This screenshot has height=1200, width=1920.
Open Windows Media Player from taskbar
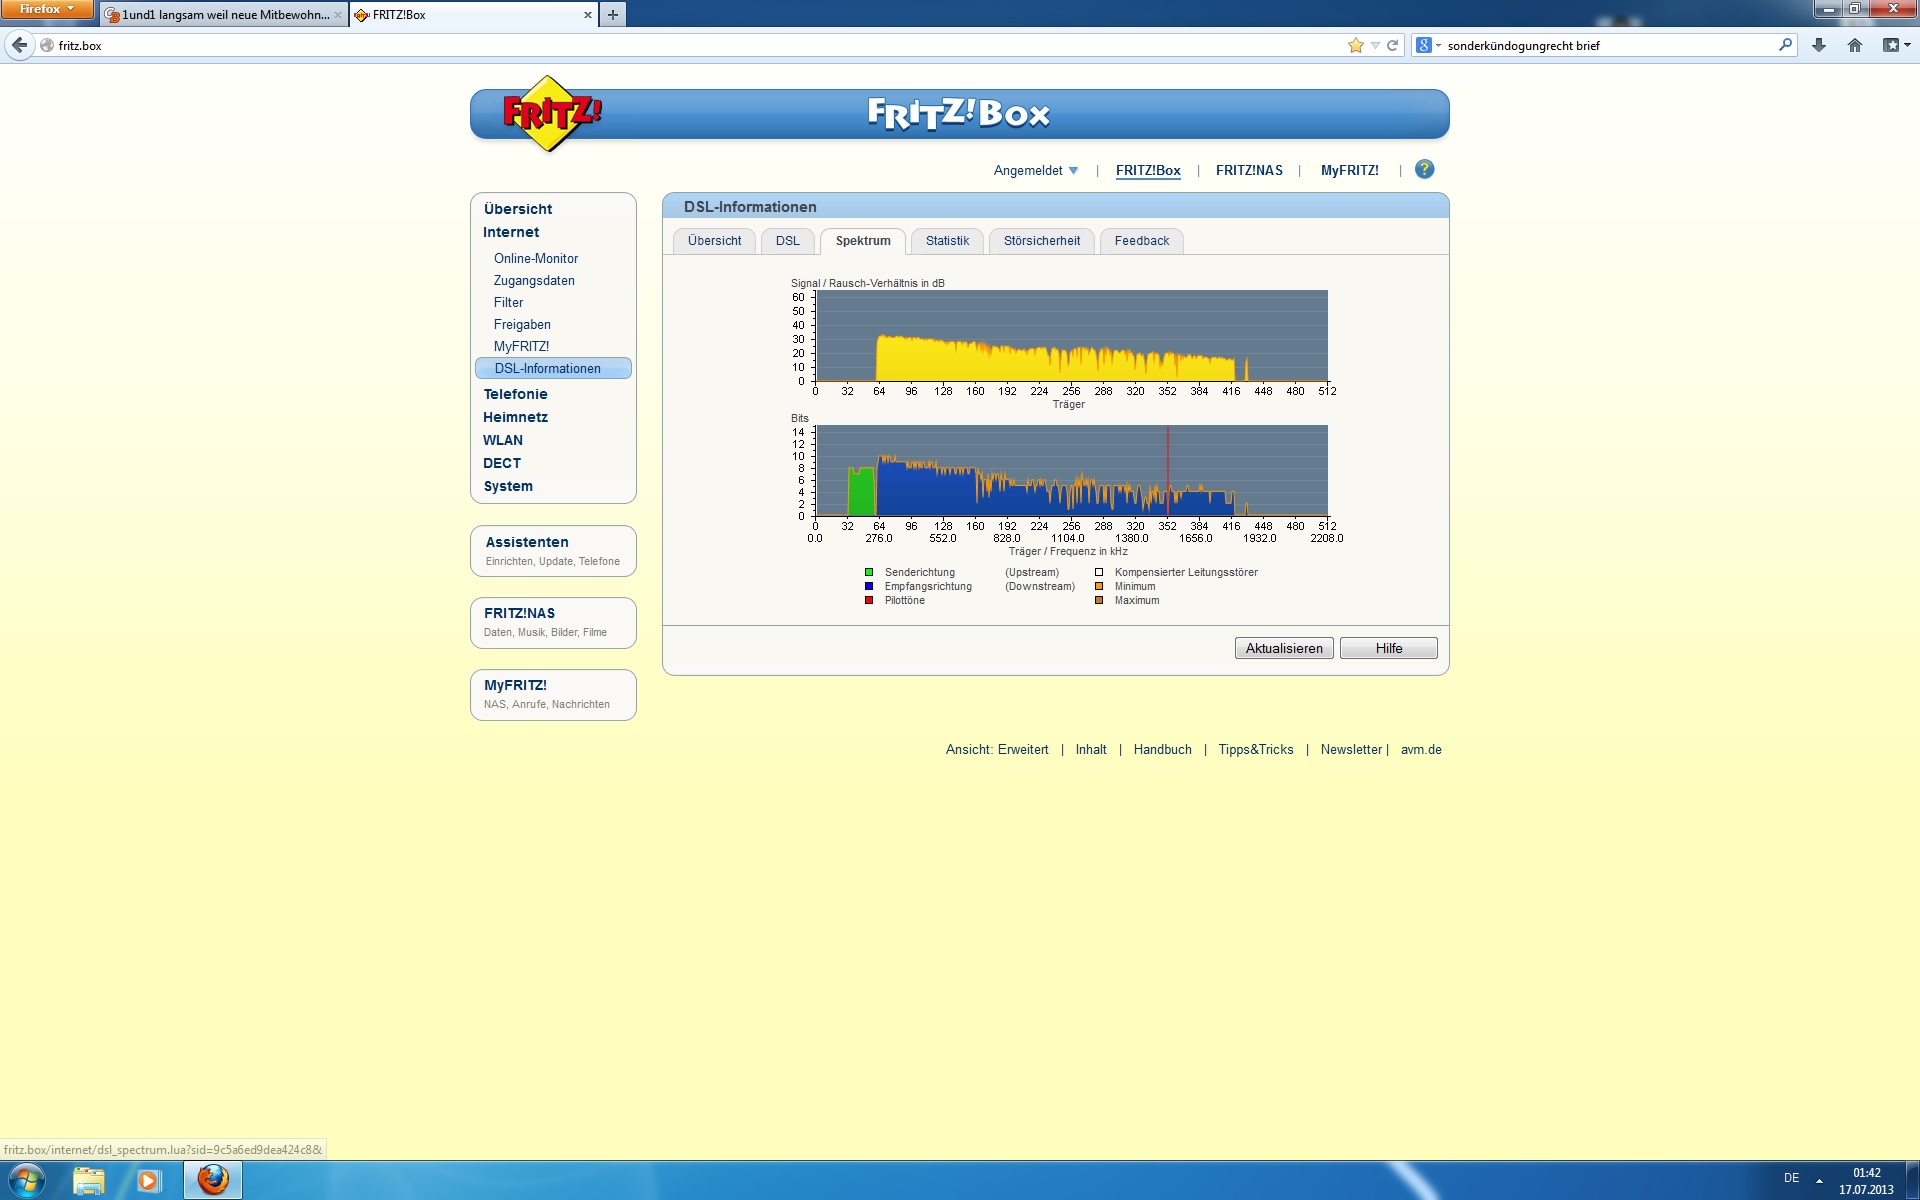click(x=149, y=1181)
